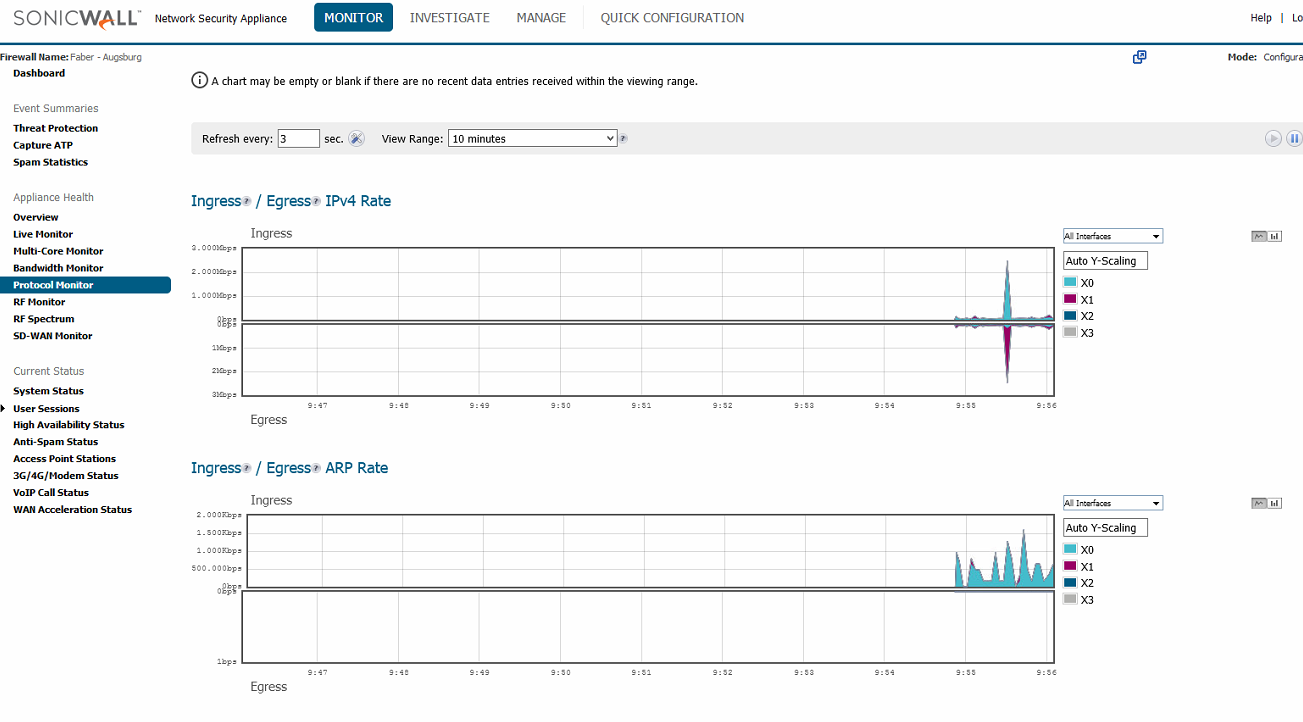Image resolution: width=1303 pixels, height=722 pixels.
Task: Click Auto Y-Scaling for the IPv4 Rate chart
Action: [1106, 261]
